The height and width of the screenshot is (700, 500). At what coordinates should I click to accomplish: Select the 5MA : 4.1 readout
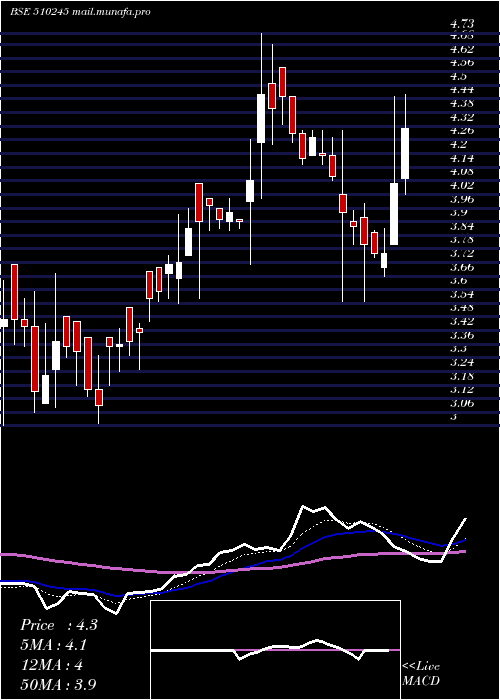pyautogui.click(x=53, y=645)
